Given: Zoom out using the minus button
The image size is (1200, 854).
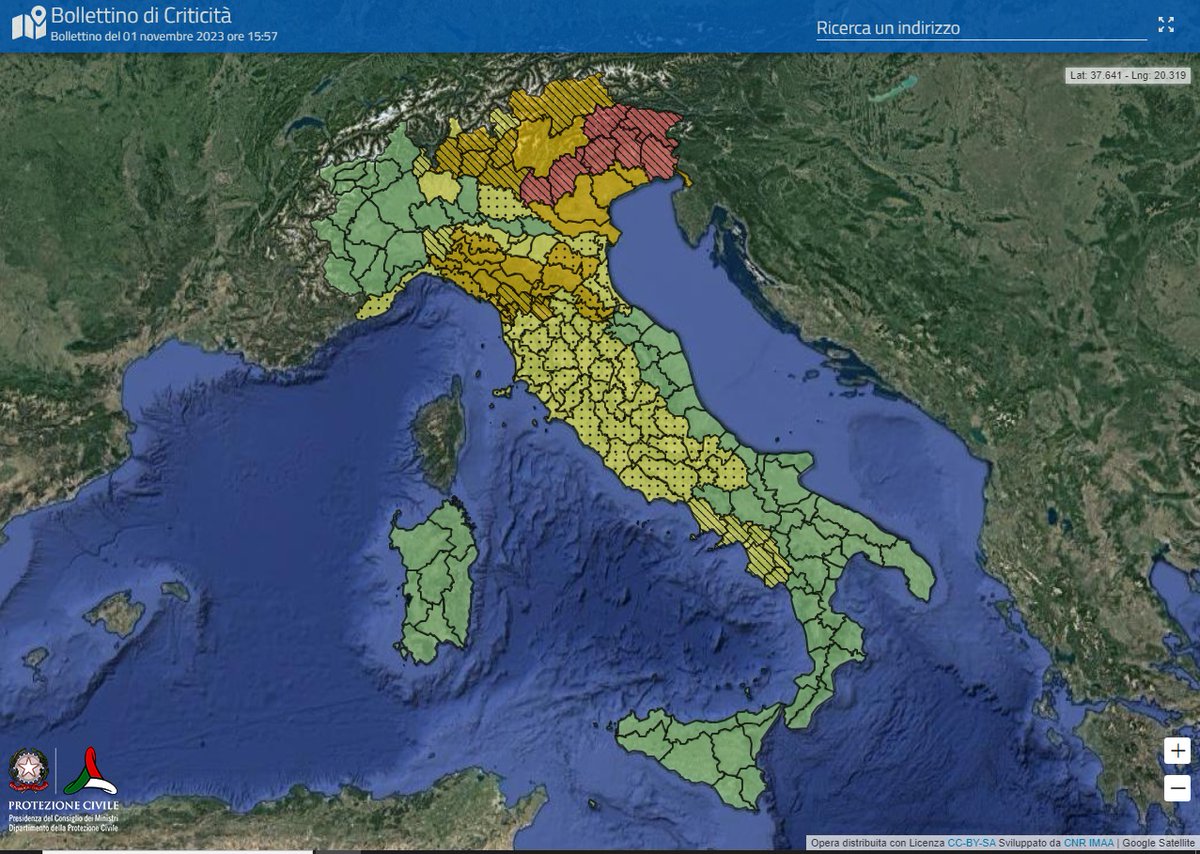Looking at the screenshot, I should pos(1177,789).
